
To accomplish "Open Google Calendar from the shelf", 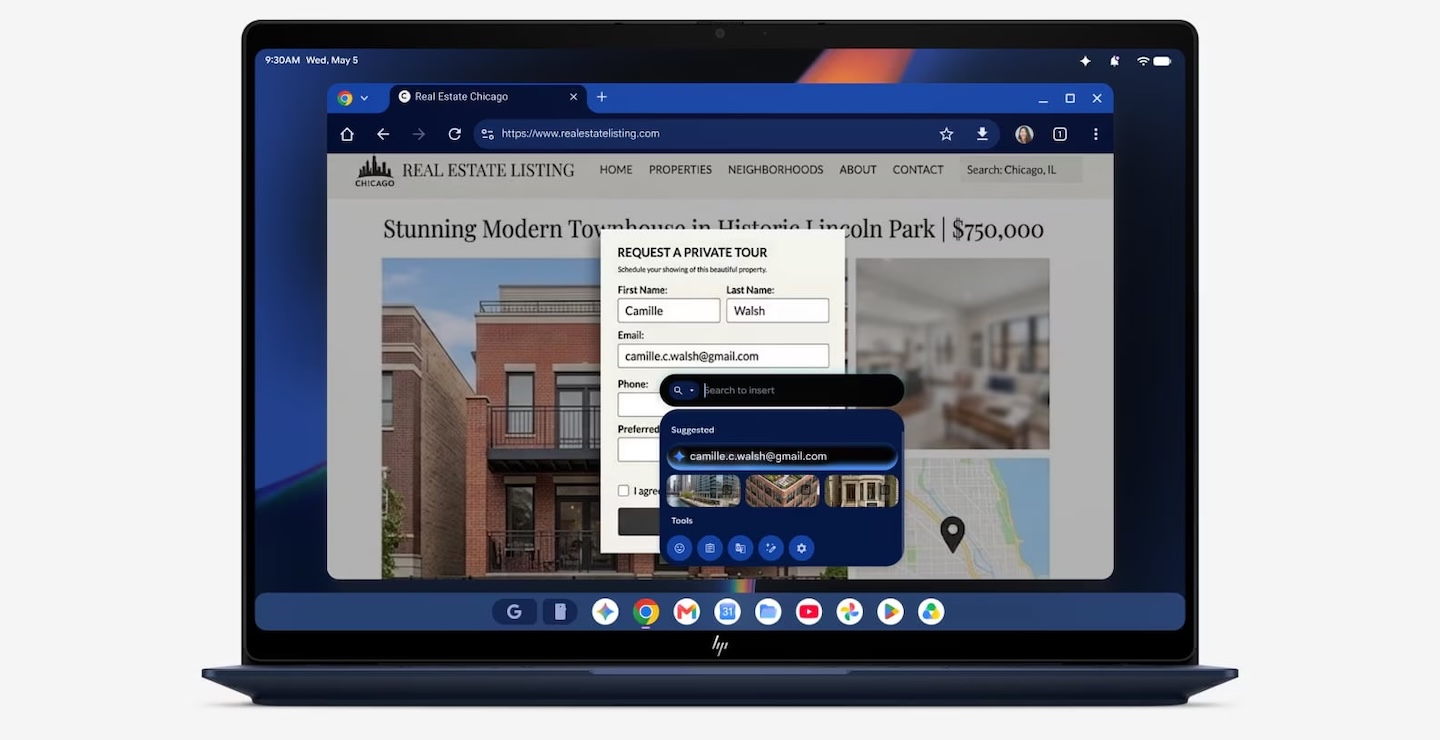I will point(727,612).
